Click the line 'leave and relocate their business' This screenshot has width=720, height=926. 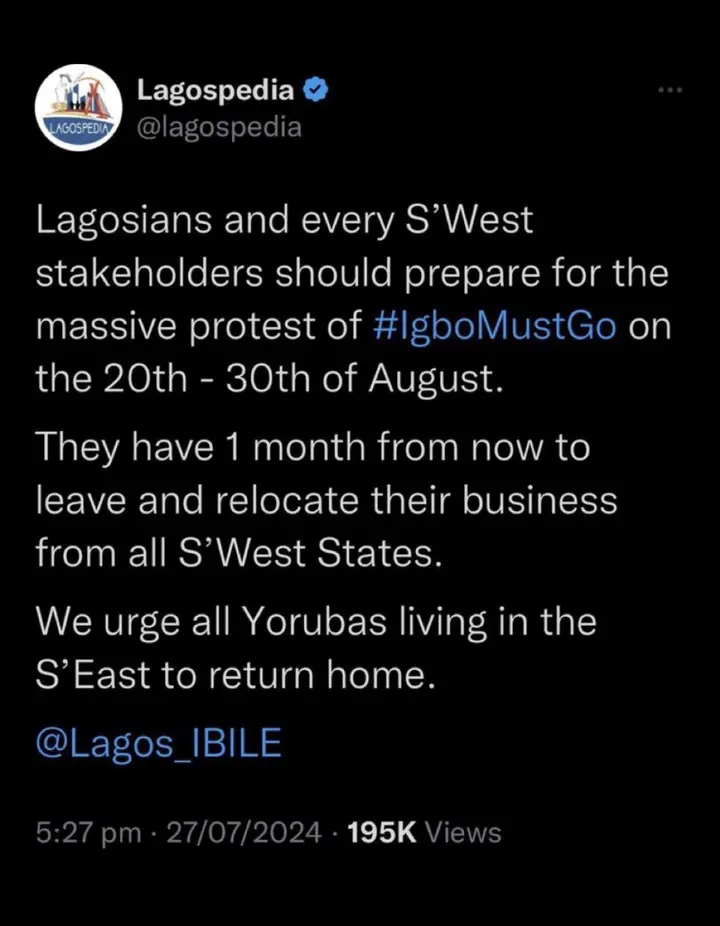pos(326,501)
